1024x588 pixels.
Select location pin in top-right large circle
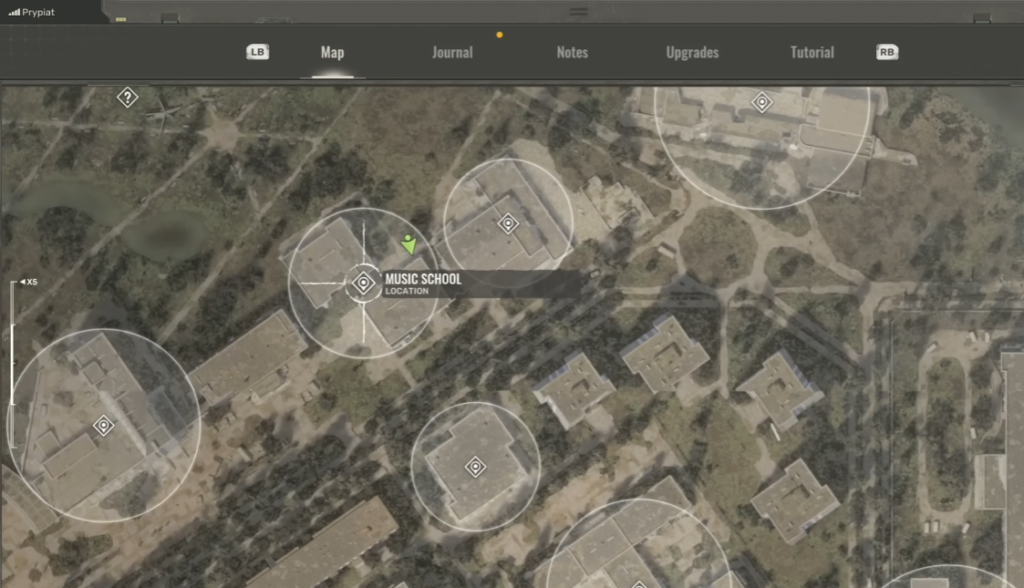762,101
